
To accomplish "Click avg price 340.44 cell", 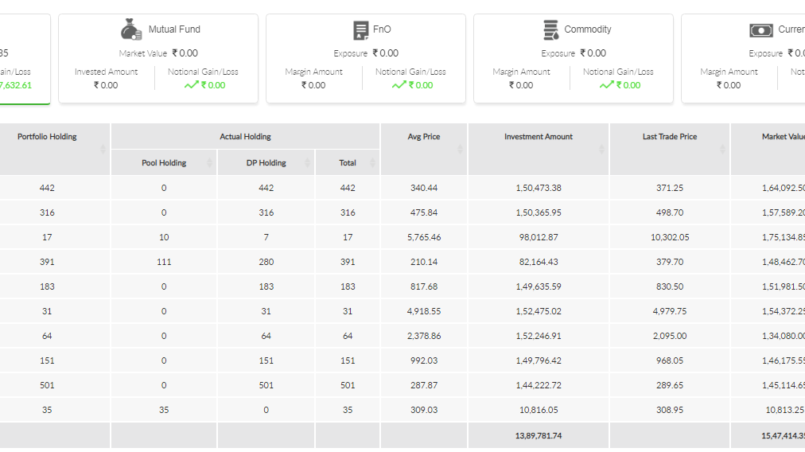I will point(424,188).
